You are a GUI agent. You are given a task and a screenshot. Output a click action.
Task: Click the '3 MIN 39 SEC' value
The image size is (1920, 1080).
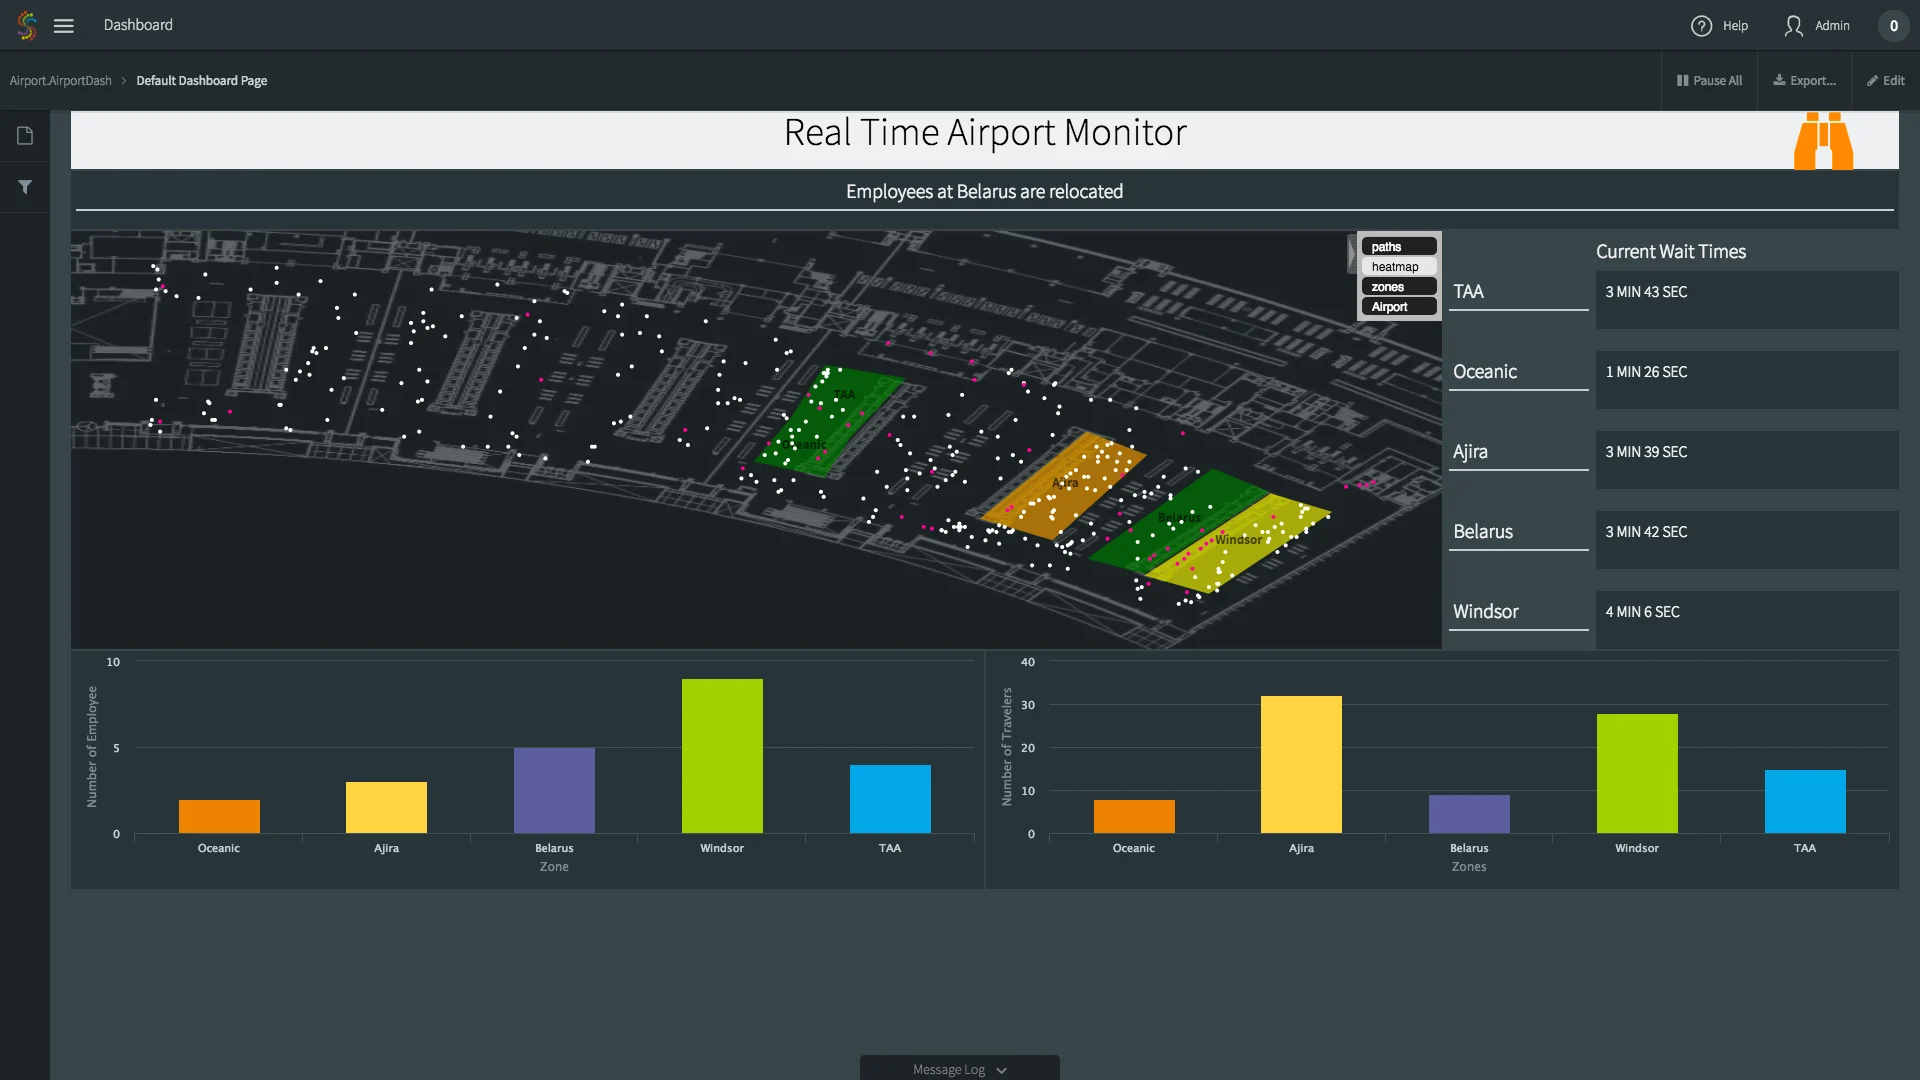pyautogui.click(x=1646, y=452)
